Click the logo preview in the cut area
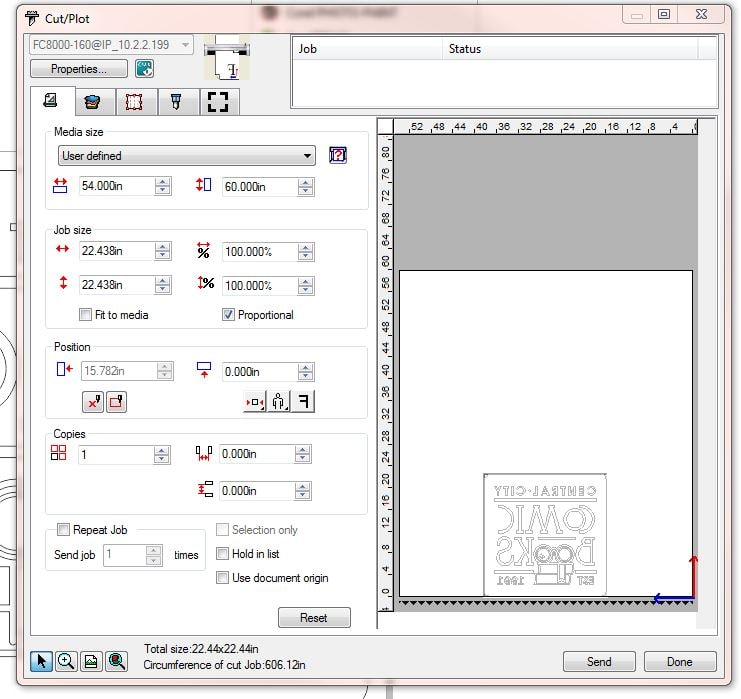 click(x=545, y=535)
